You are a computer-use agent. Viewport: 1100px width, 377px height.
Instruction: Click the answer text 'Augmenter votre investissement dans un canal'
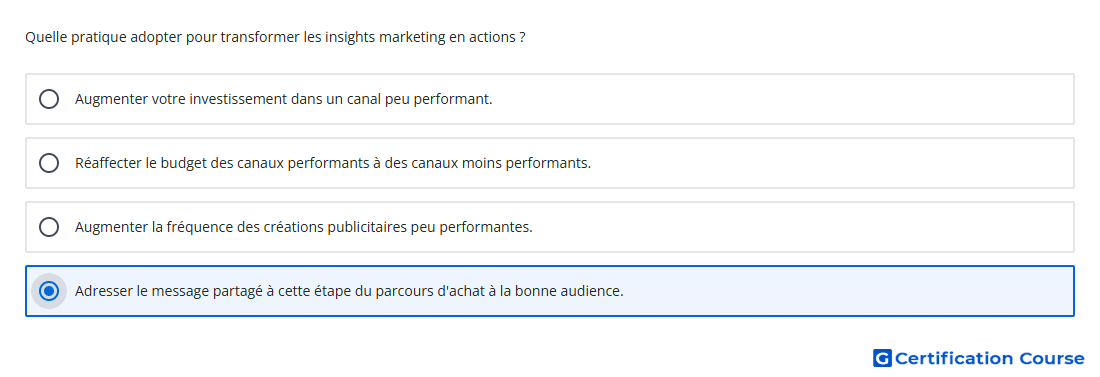[x=228, y=99]
